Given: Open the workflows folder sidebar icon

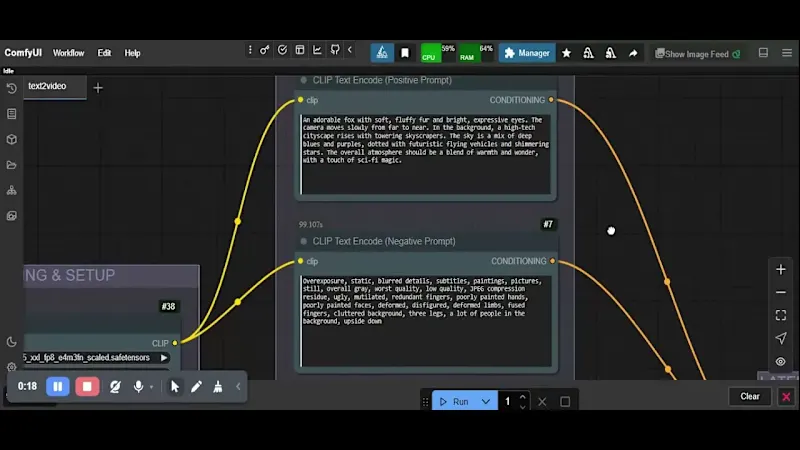Looking at the screenshot, I should [x=11, y=165].
